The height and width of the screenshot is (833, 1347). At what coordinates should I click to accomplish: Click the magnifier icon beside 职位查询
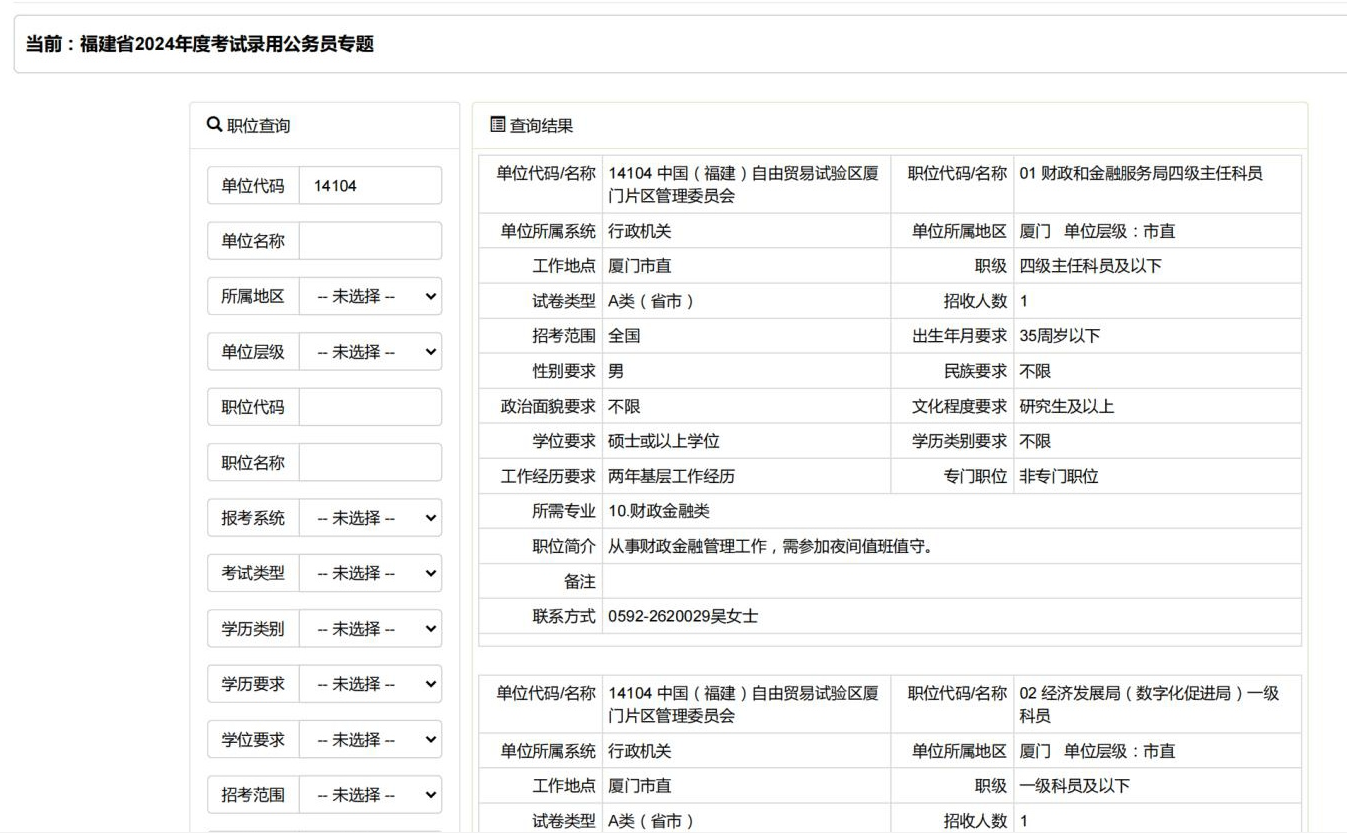click(213, 125)
